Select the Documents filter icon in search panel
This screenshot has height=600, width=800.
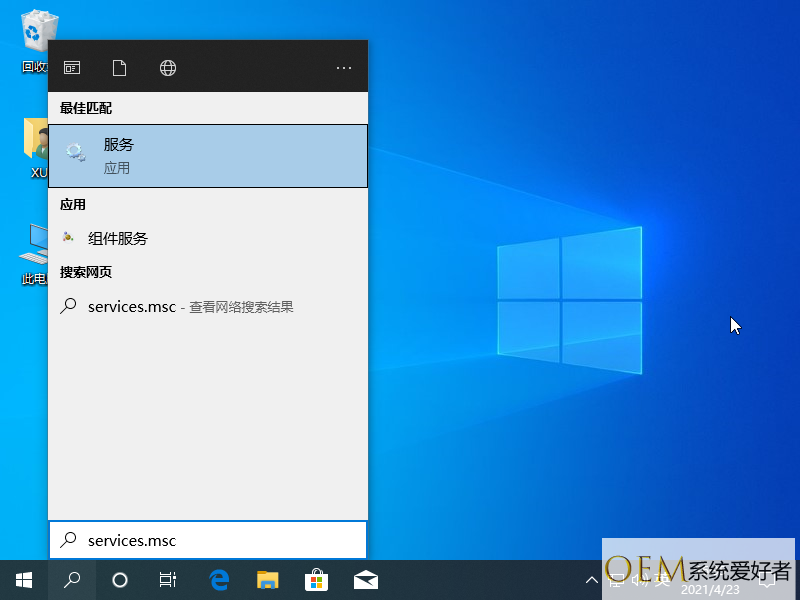[x=120, y=68]
